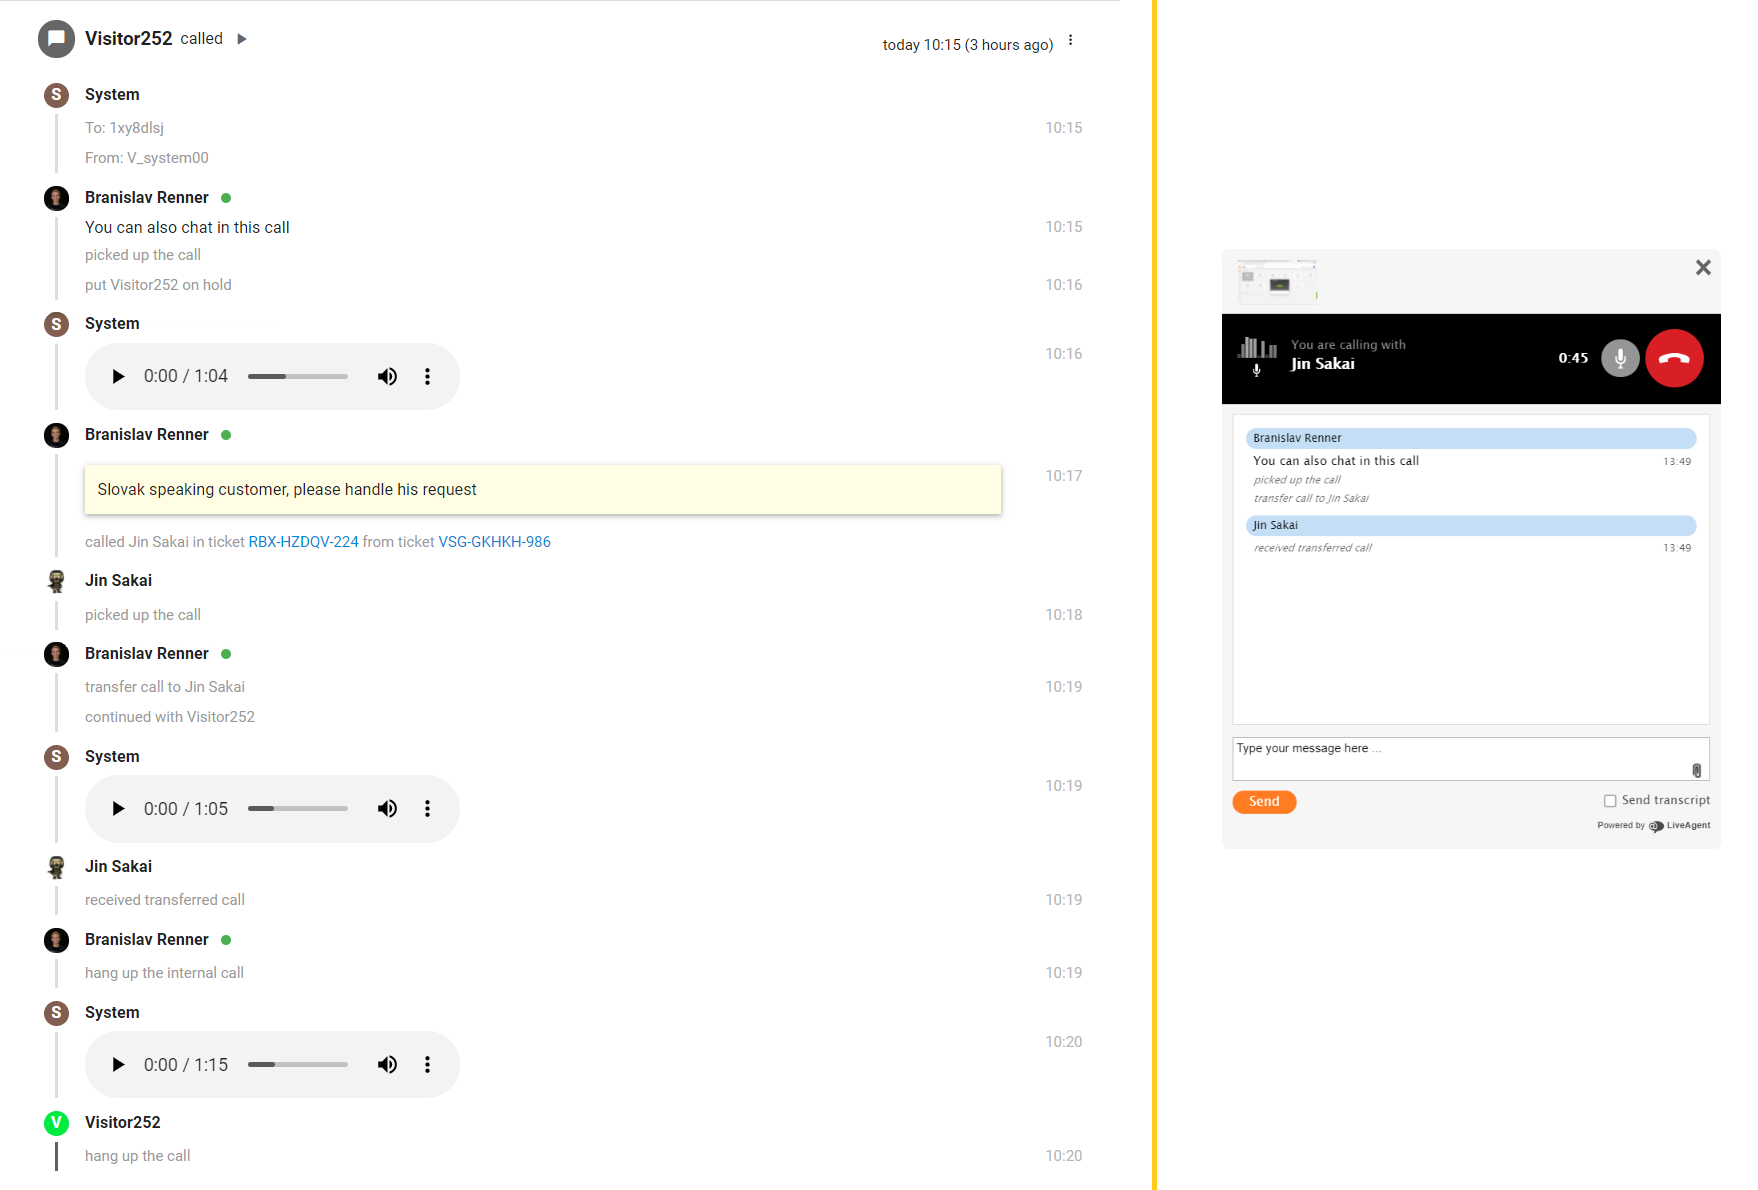Hang up the call with Jin Sakai
This screenshot has width=1758, height=1190.
pos(1674,358)
